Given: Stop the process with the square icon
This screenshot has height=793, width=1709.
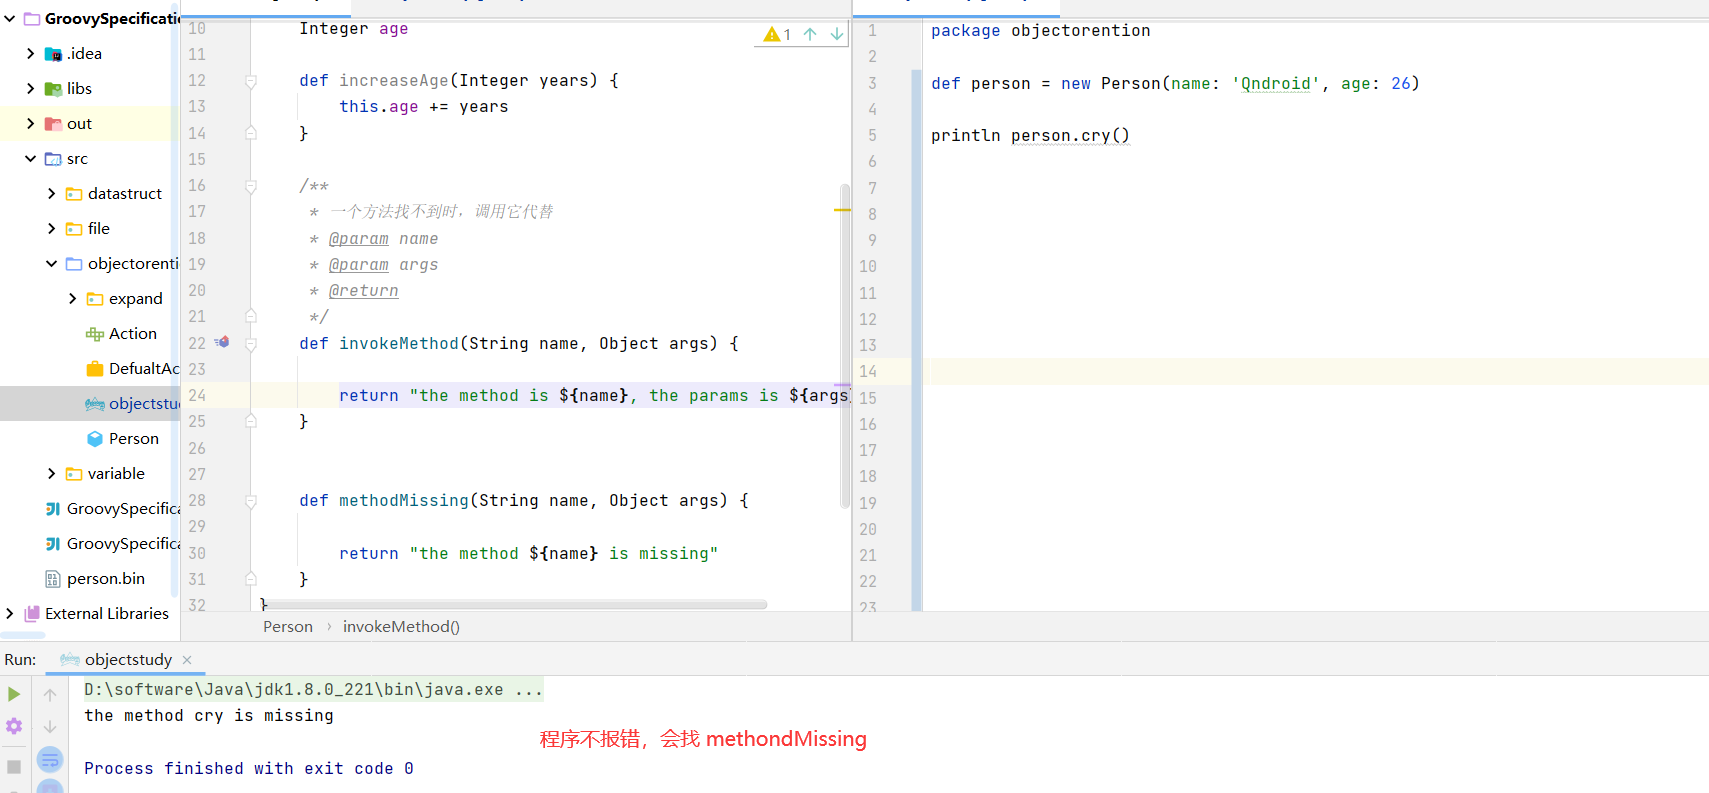Looking at the screenshot, I should click(x=14, y=767).
